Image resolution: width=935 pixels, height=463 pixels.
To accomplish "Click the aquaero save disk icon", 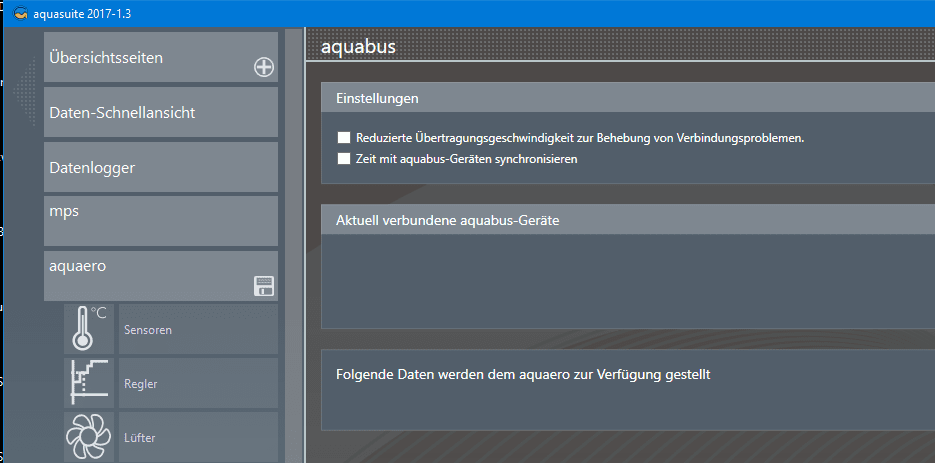I will pyautogui.click(x=264, y=286).
